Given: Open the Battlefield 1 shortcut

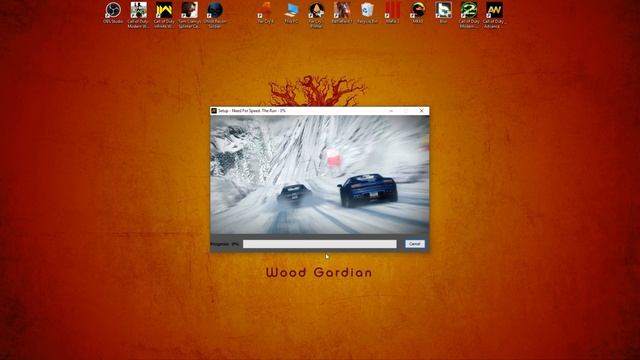Looking at the screenshot, I should (x=342, y=13).
